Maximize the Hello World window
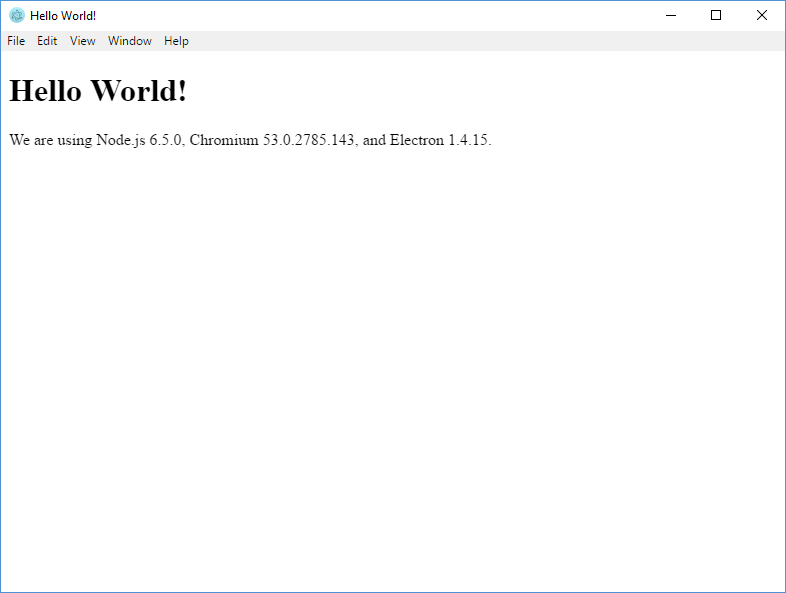 716,15
